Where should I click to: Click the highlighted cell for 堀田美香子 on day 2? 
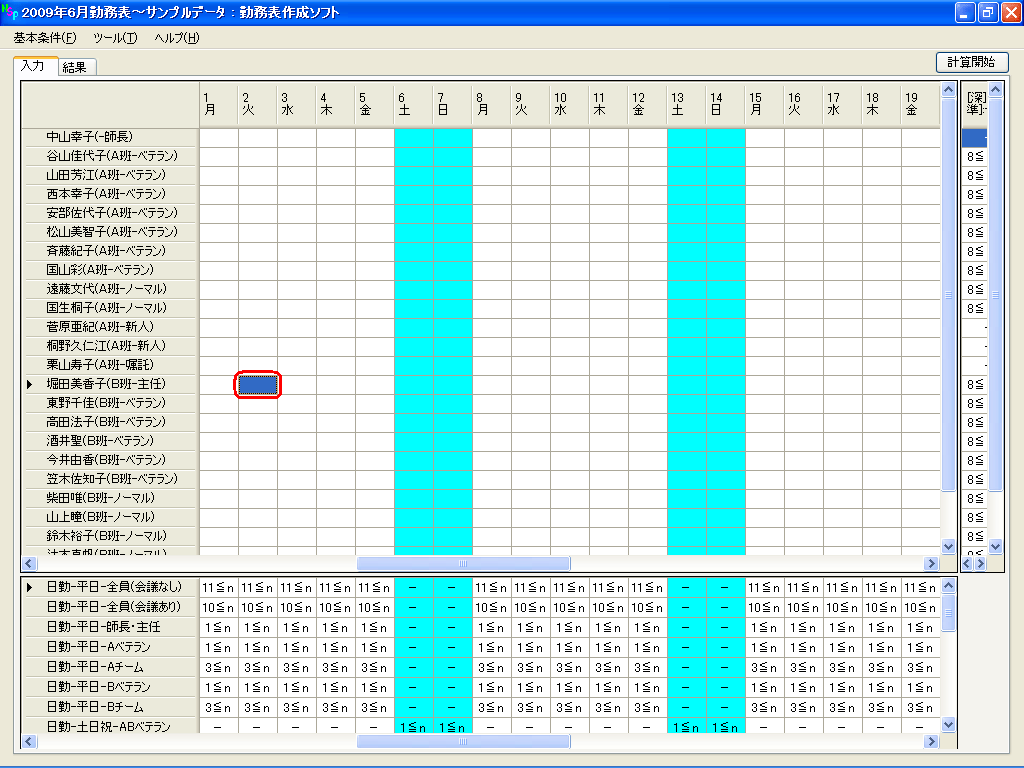pyautogui.click(x=257, y=385)
